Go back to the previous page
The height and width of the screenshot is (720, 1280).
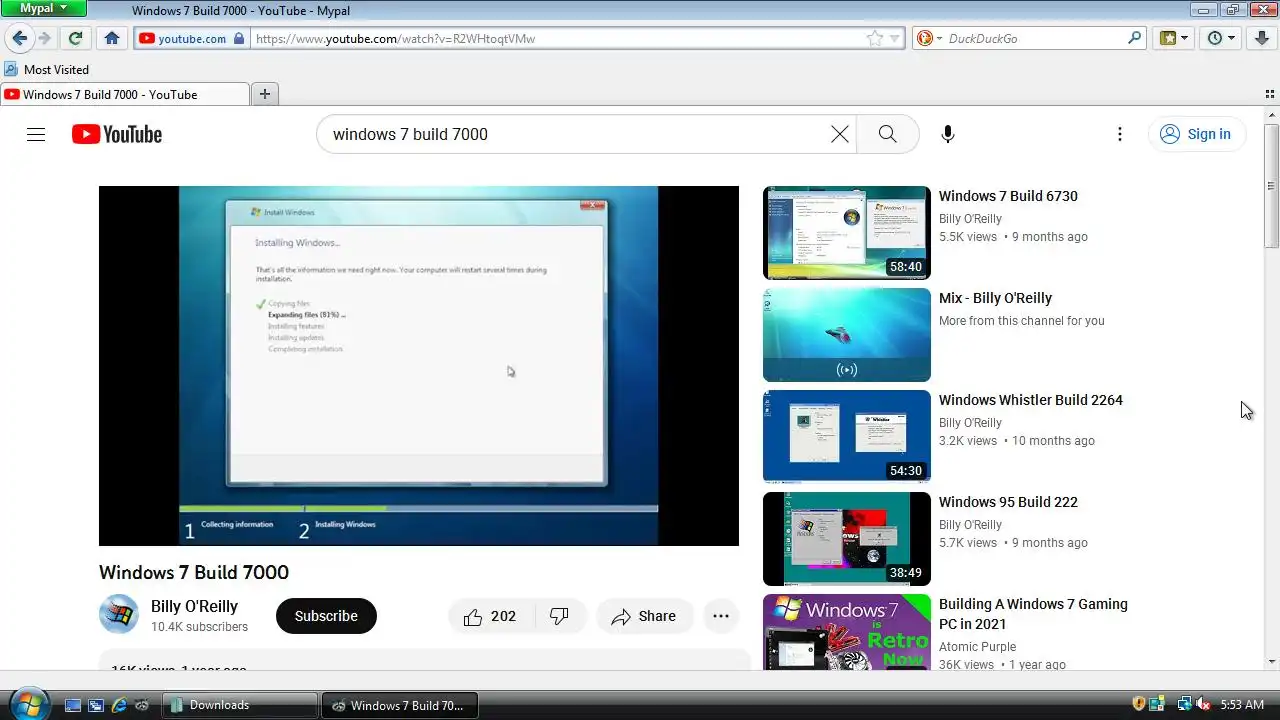point(19,38)
